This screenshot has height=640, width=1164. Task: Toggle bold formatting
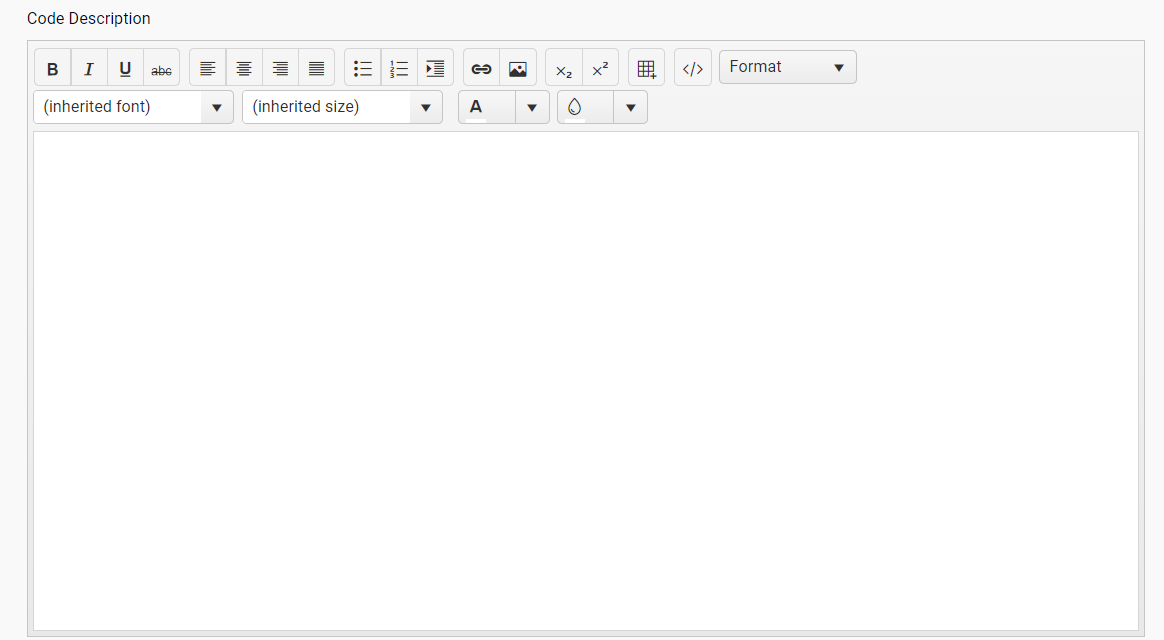pos(53,68)
